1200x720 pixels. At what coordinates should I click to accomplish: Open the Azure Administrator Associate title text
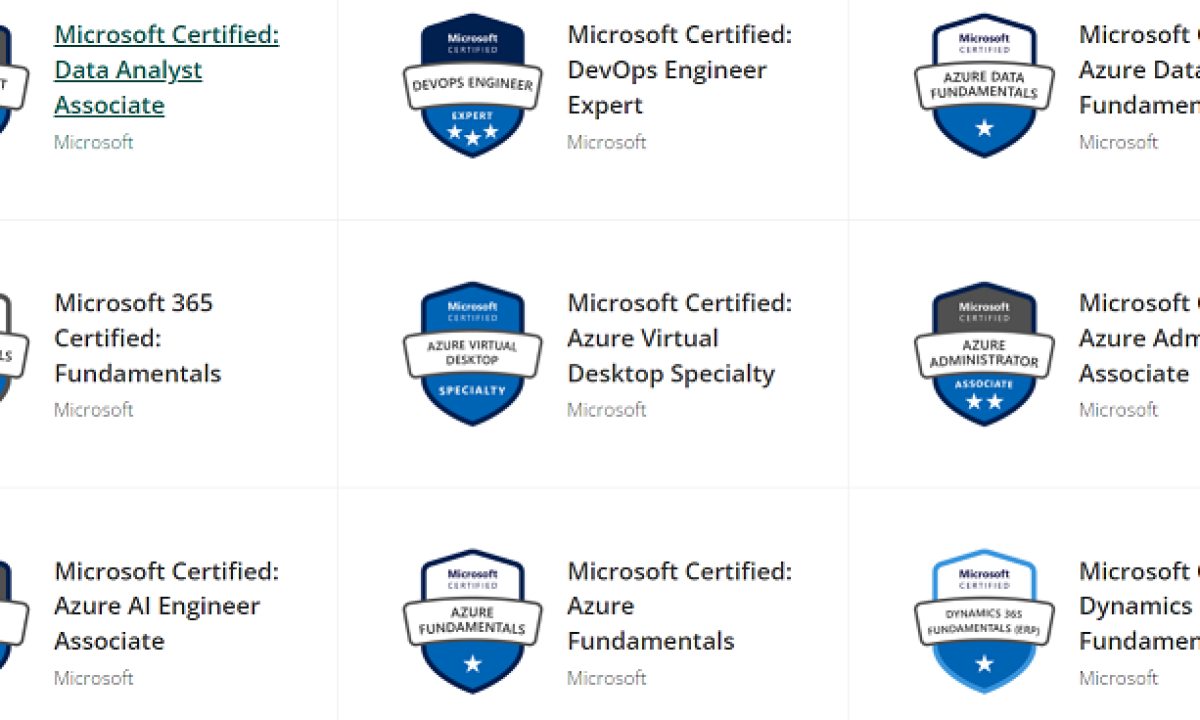[x=1138, y=338]
